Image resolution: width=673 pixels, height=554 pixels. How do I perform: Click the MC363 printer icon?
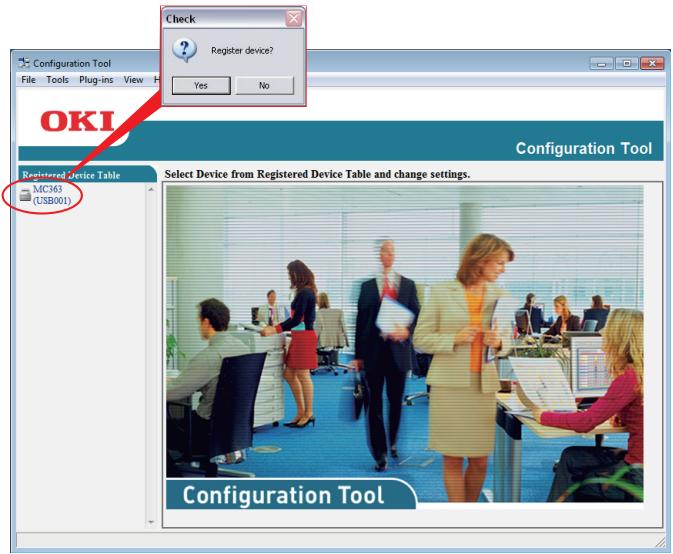coord(25,195)
